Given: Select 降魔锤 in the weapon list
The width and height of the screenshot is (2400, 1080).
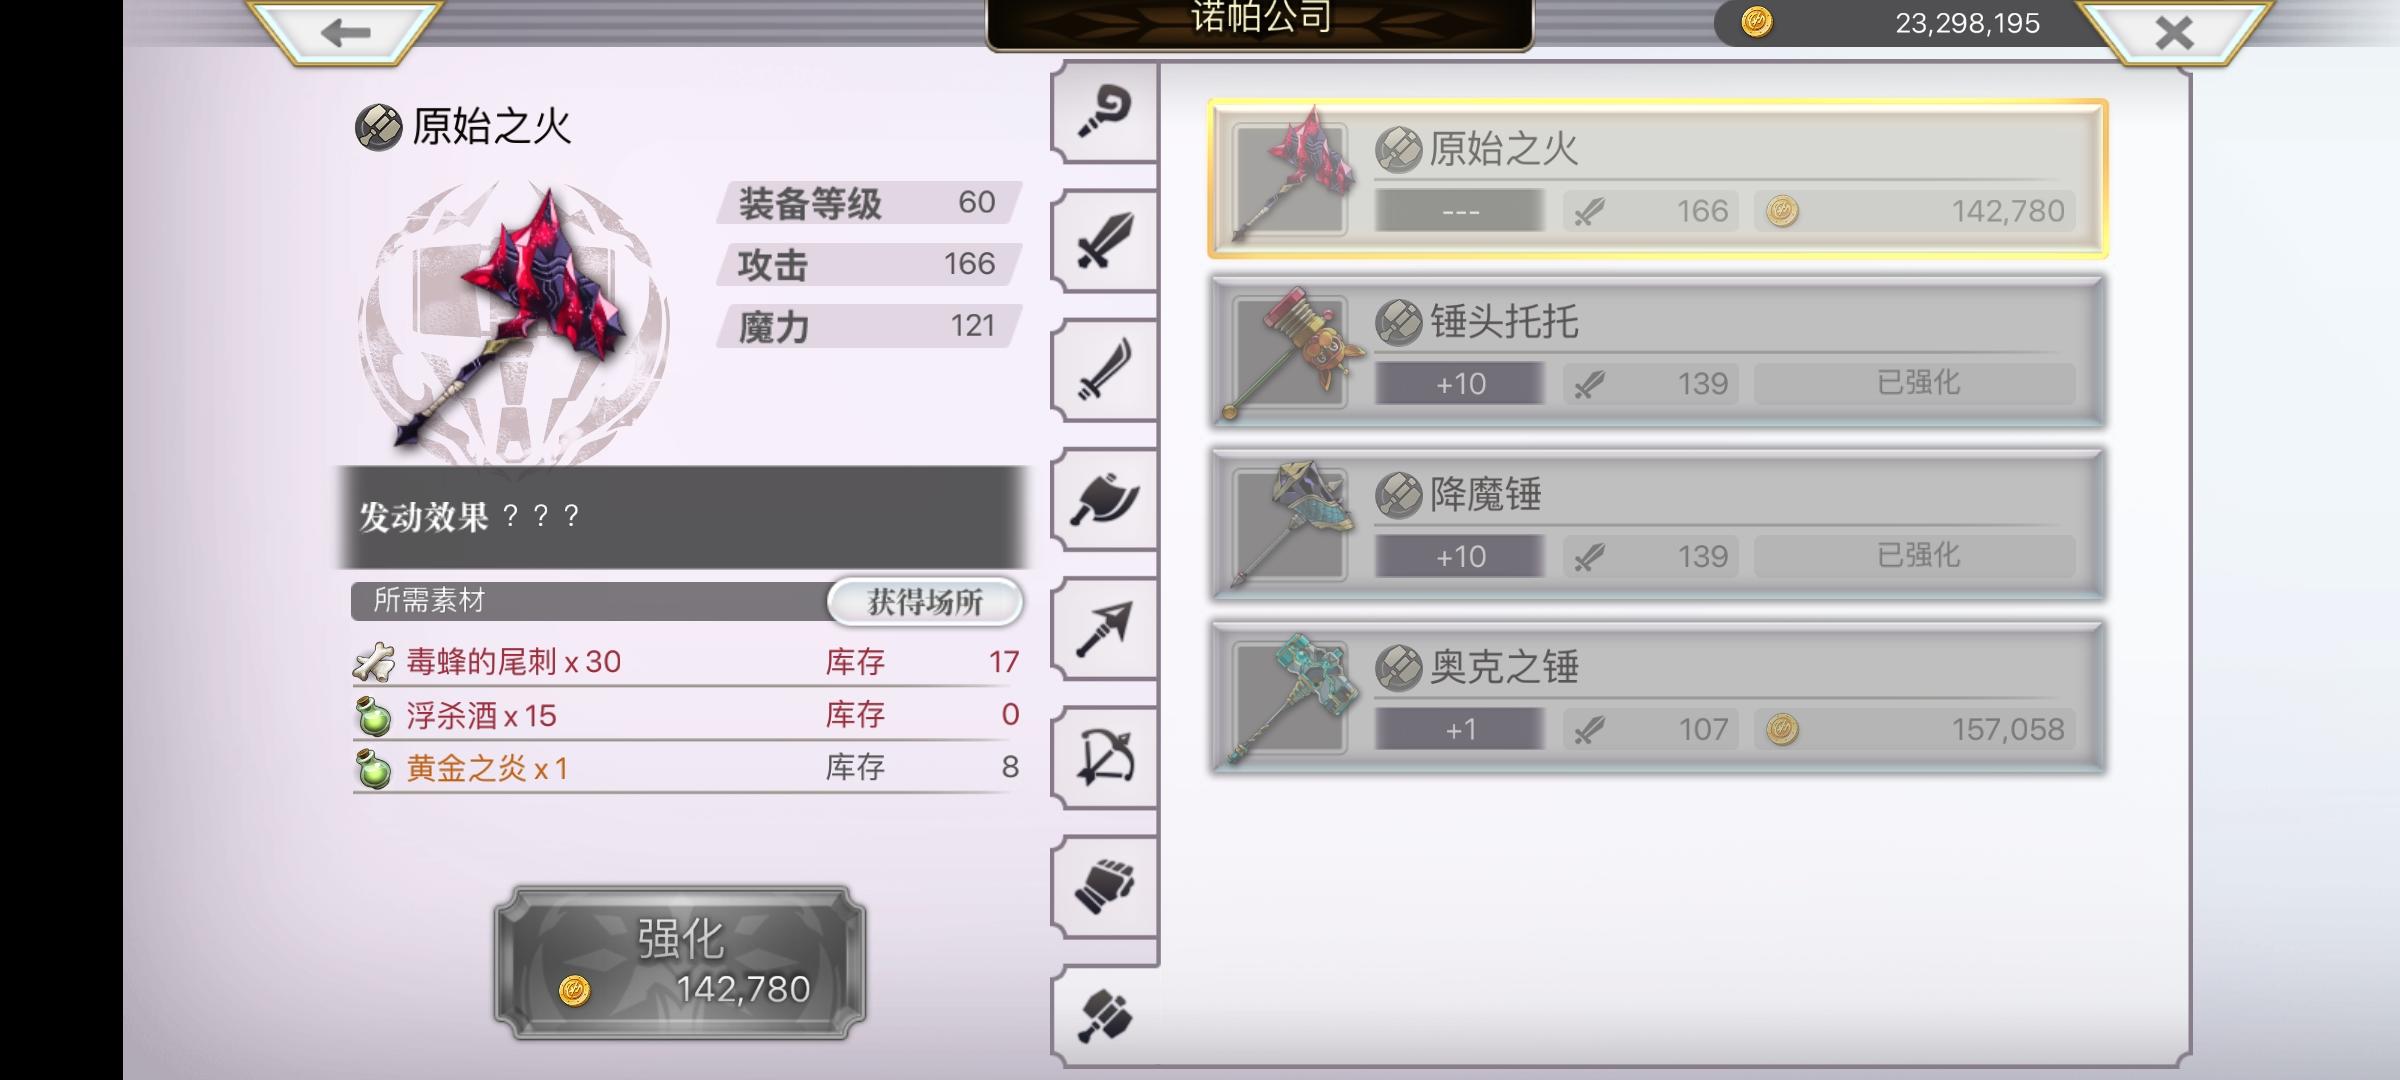Looking at the screenshot, I should [x=1658, y=525].
